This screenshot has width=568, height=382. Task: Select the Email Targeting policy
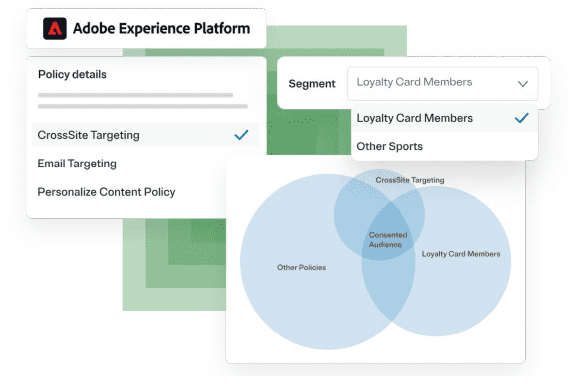77,163
